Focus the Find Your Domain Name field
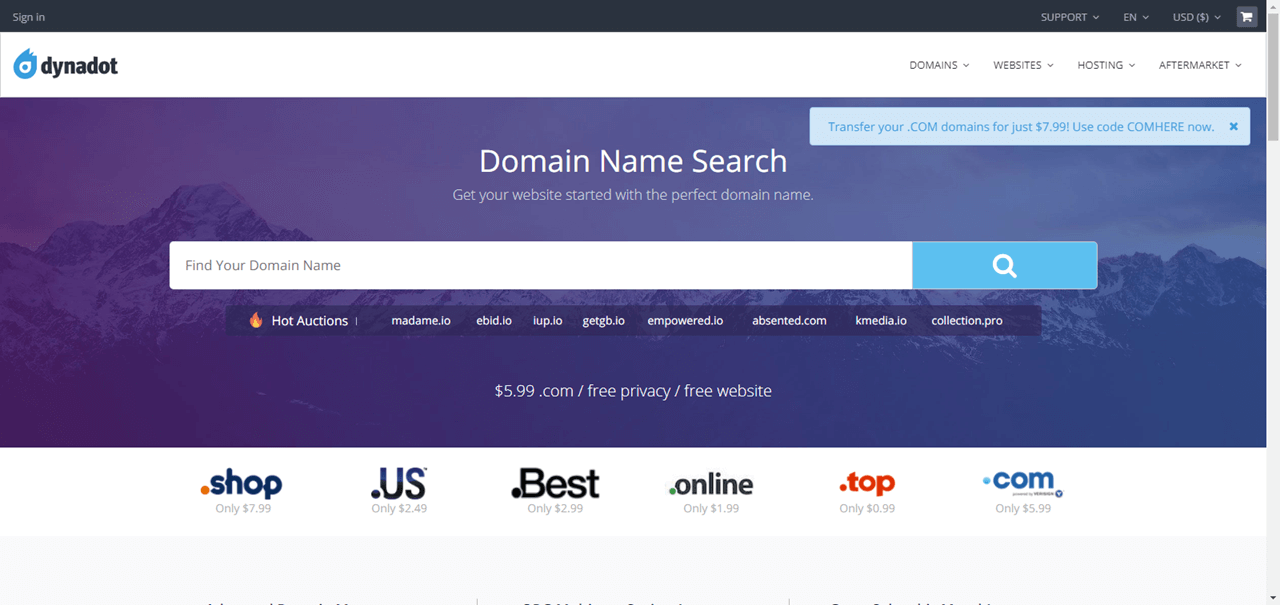 (x=540, y=266)
